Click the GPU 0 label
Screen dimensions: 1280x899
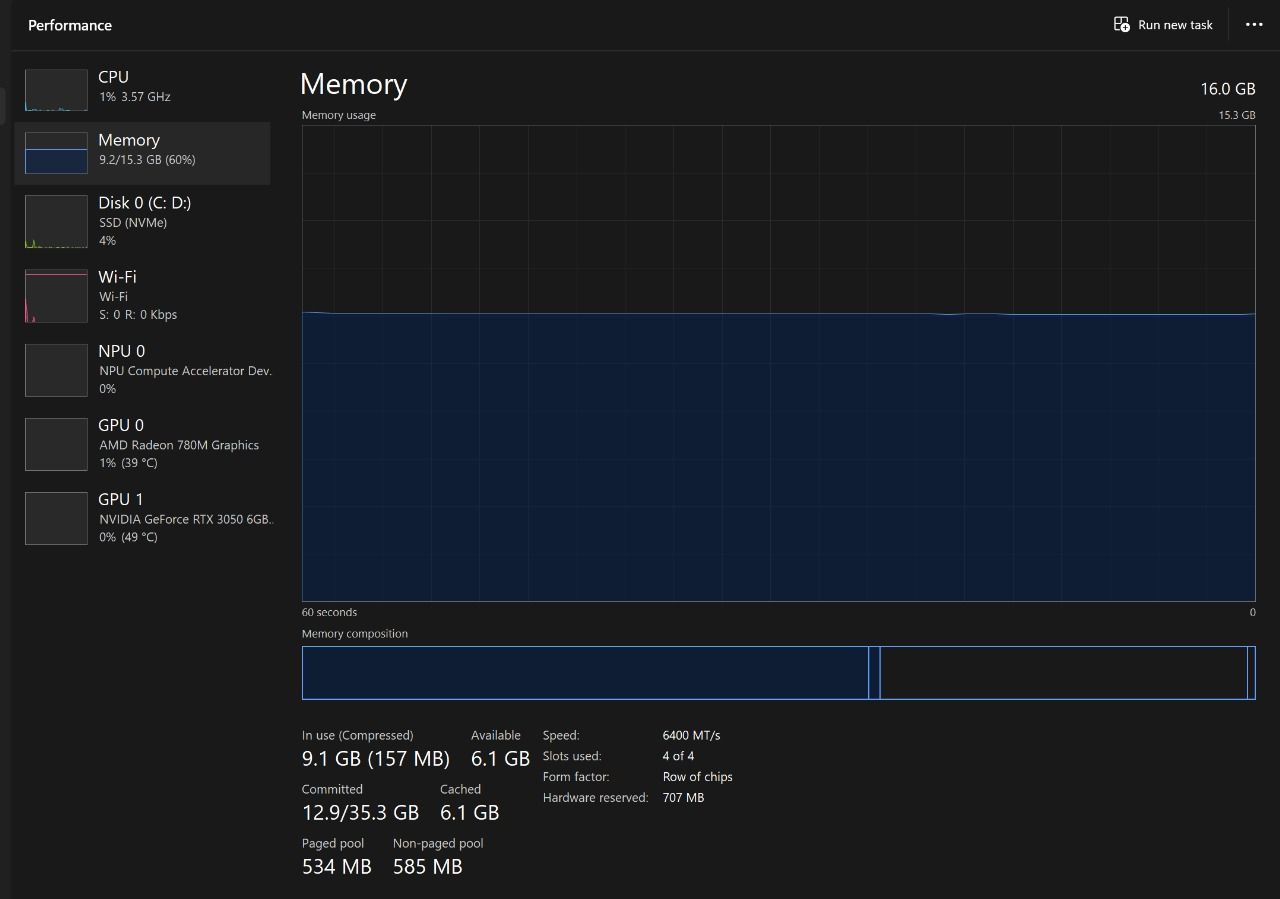click(121, 425)
